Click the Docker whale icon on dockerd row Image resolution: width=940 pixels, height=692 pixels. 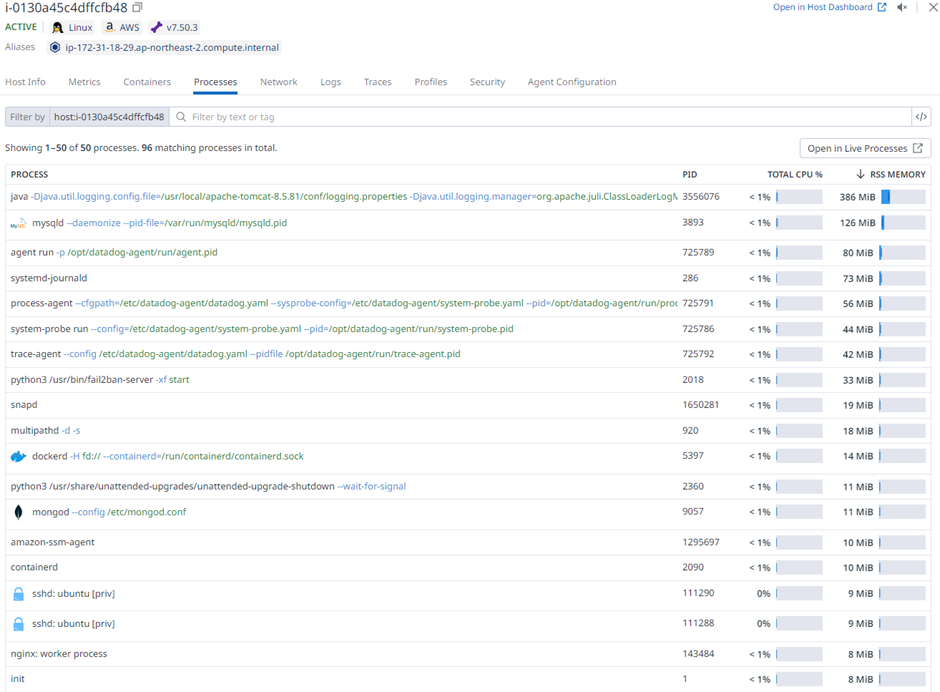[x=19, y=456]
